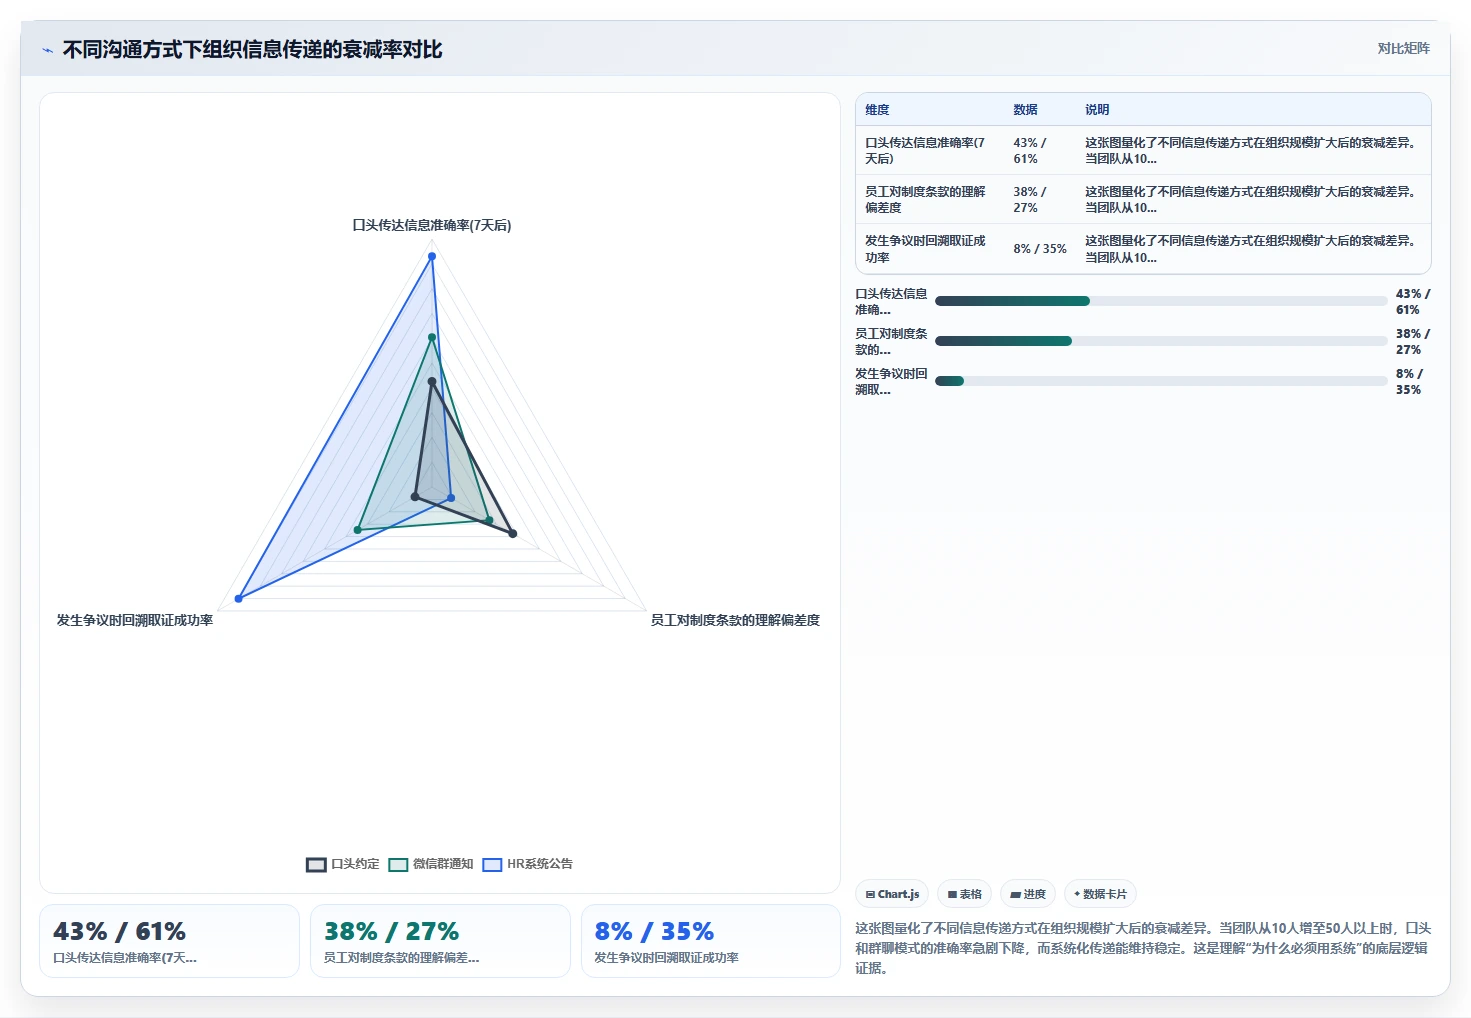1471x1018 pixels.
Task: Click radar axis label 员工对制度条款的理解偏差度
Action: 735,621
